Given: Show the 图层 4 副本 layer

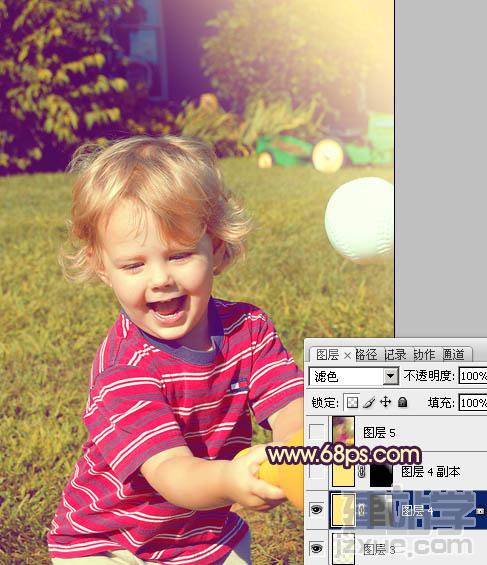Looking at the screenshot, I should click(x=317, y=471).
